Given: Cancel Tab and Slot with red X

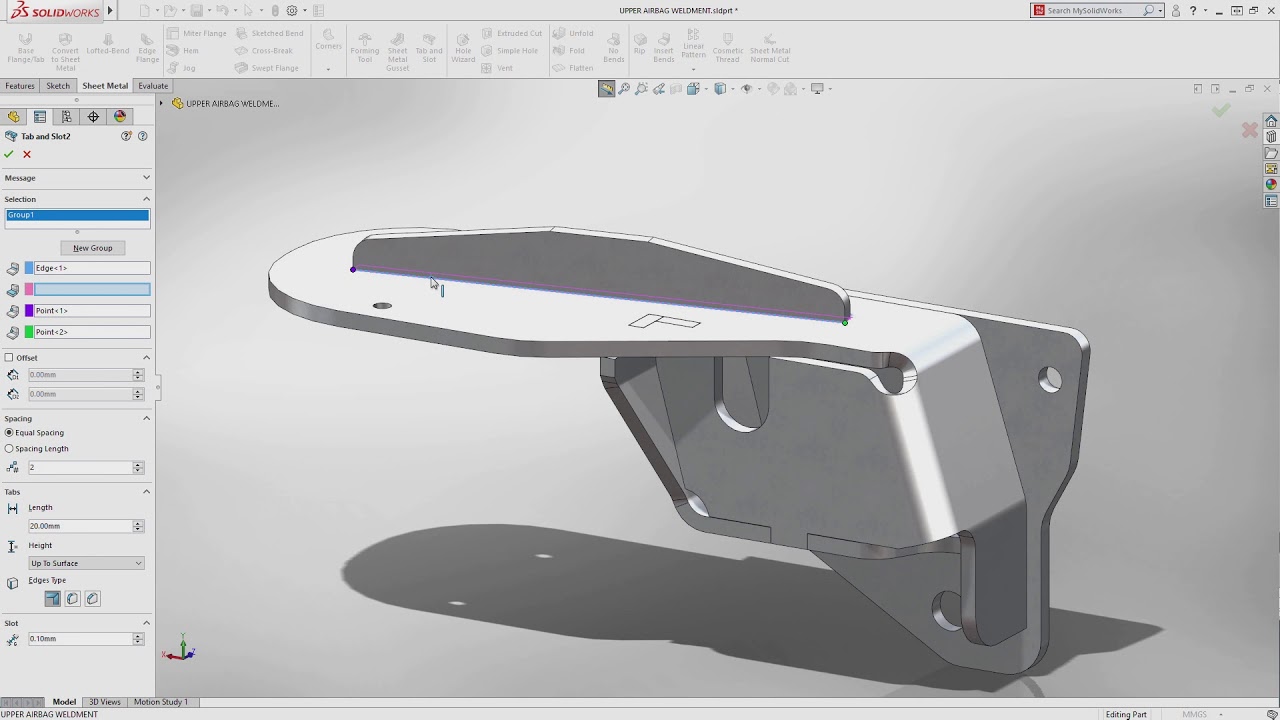Looking at the screenshot, I should coord(27,154).
